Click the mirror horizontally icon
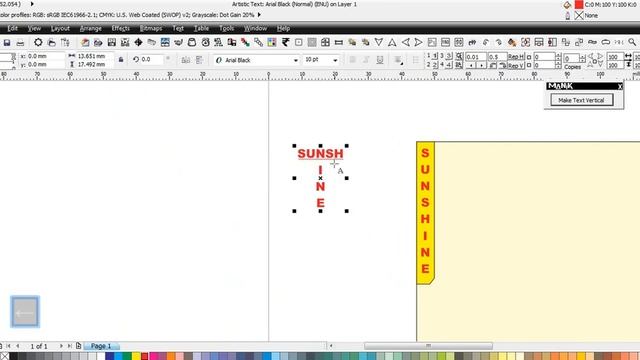Viewport: 640px width, 360px height. coord(186,60)
